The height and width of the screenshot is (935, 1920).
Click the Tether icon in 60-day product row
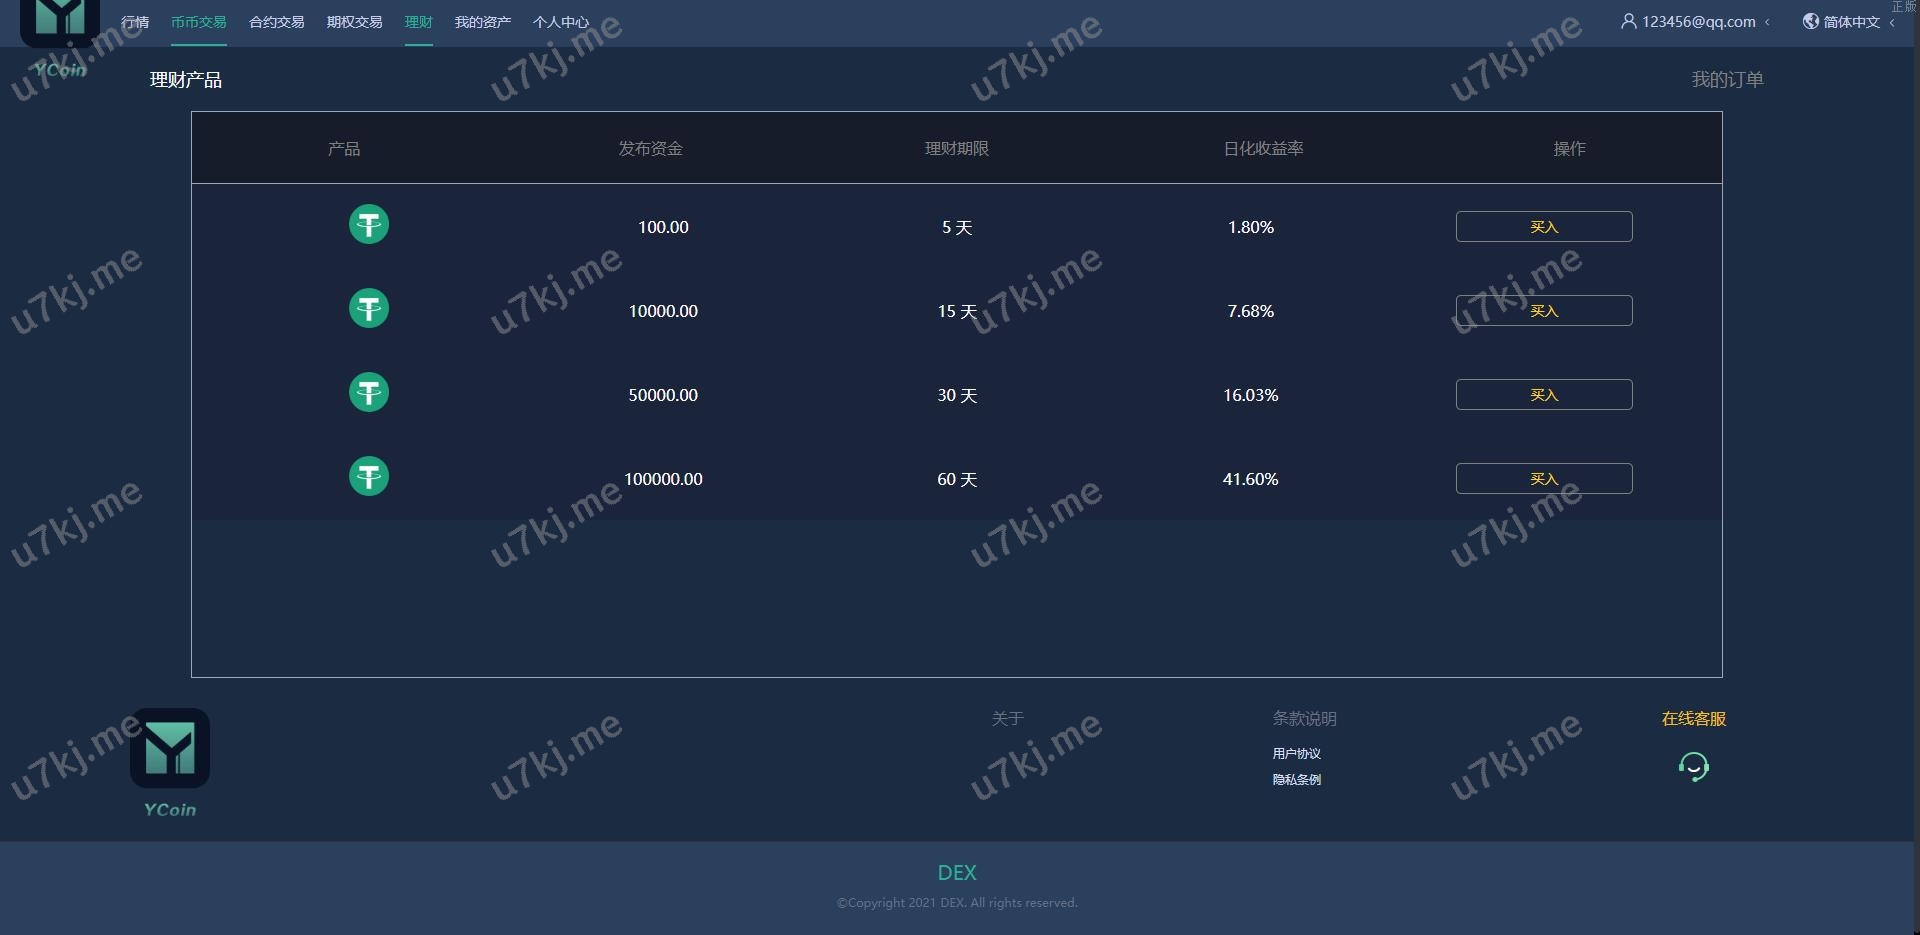[x=368, y=477]
